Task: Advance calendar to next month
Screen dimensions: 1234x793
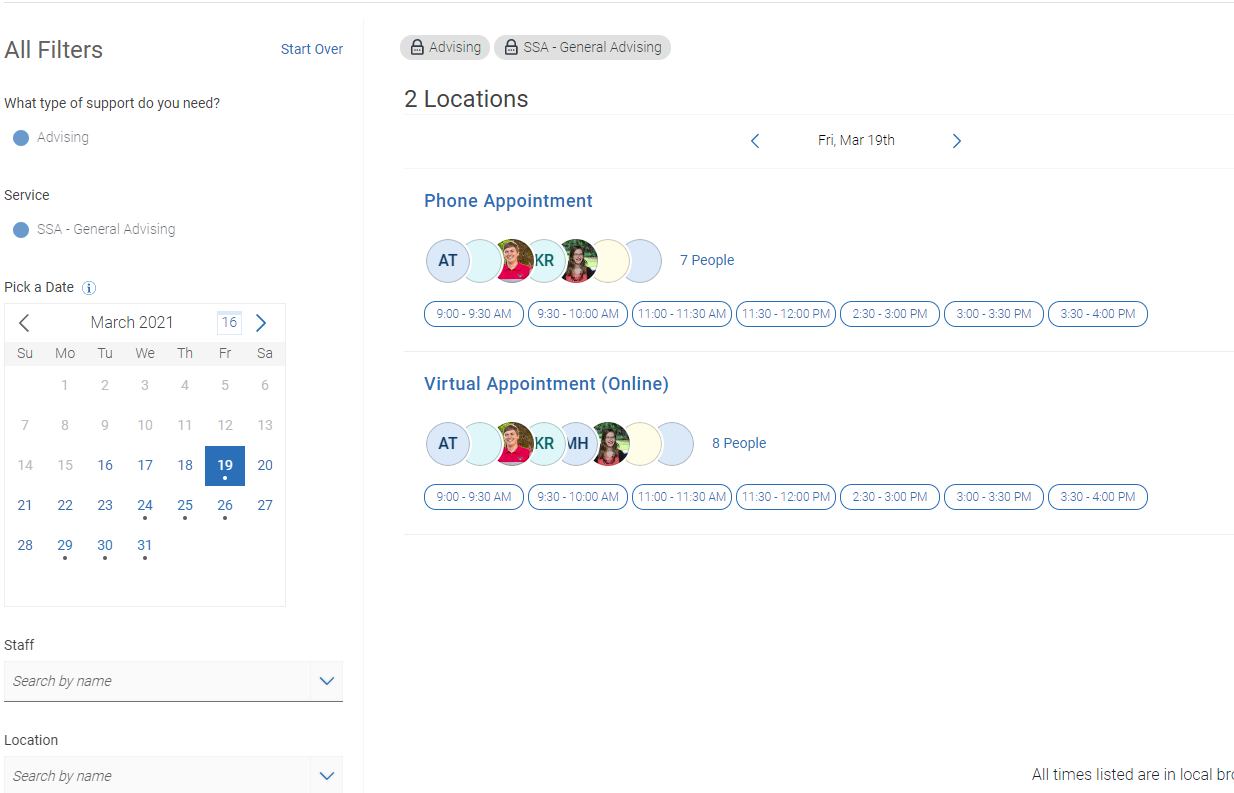Action: [x=261, y=323]
